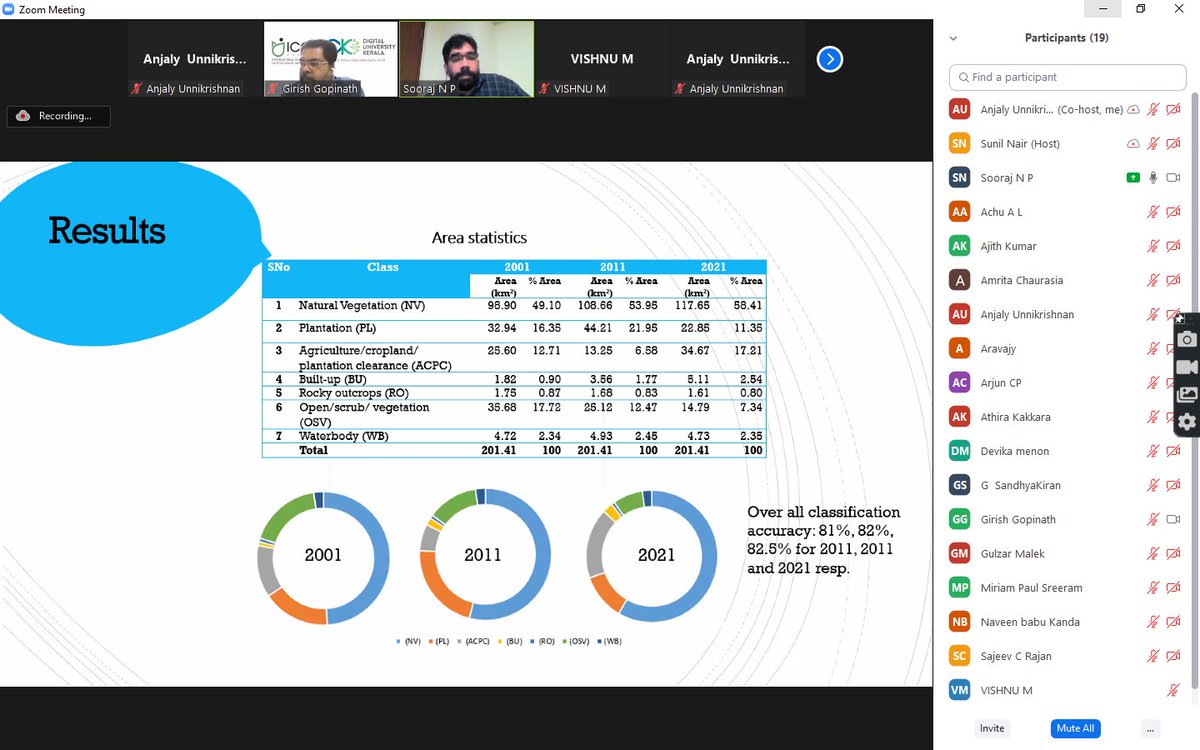
Task: Click the 'Results' slide title
Action: point(107,231)
